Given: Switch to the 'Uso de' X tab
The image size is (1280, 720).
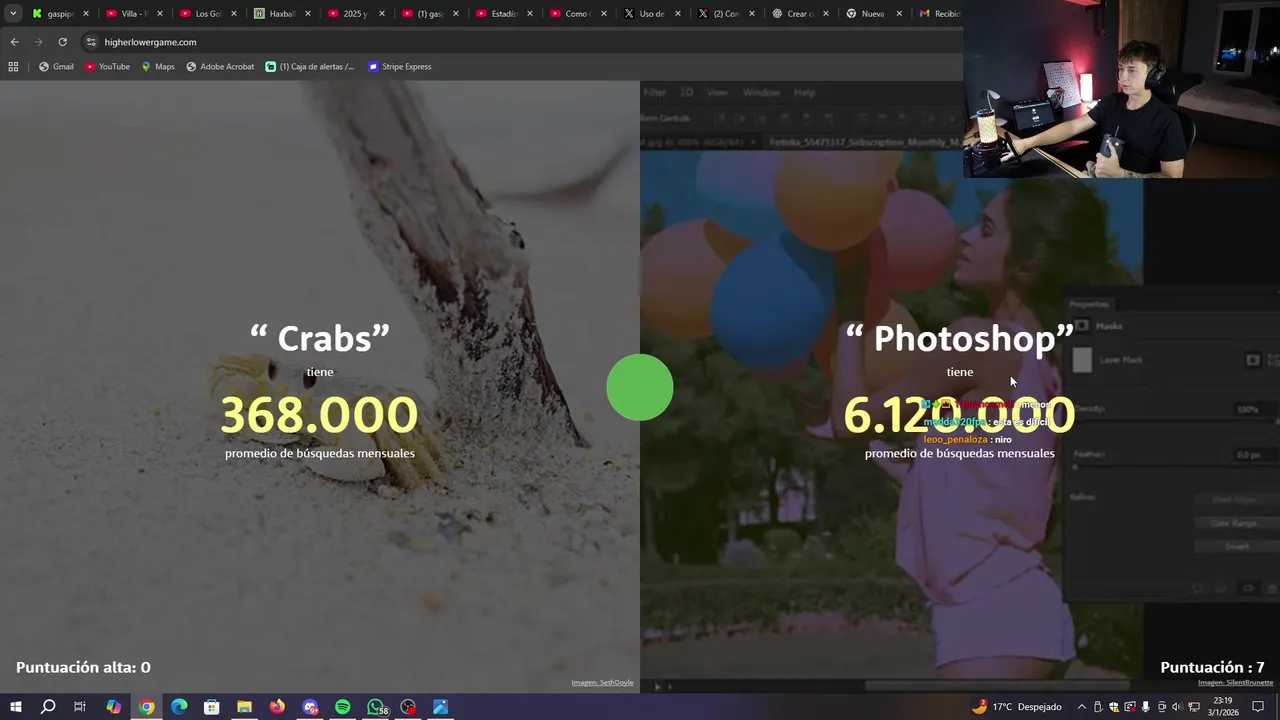Looking at the screenshot, I should [x=652, y=14].
